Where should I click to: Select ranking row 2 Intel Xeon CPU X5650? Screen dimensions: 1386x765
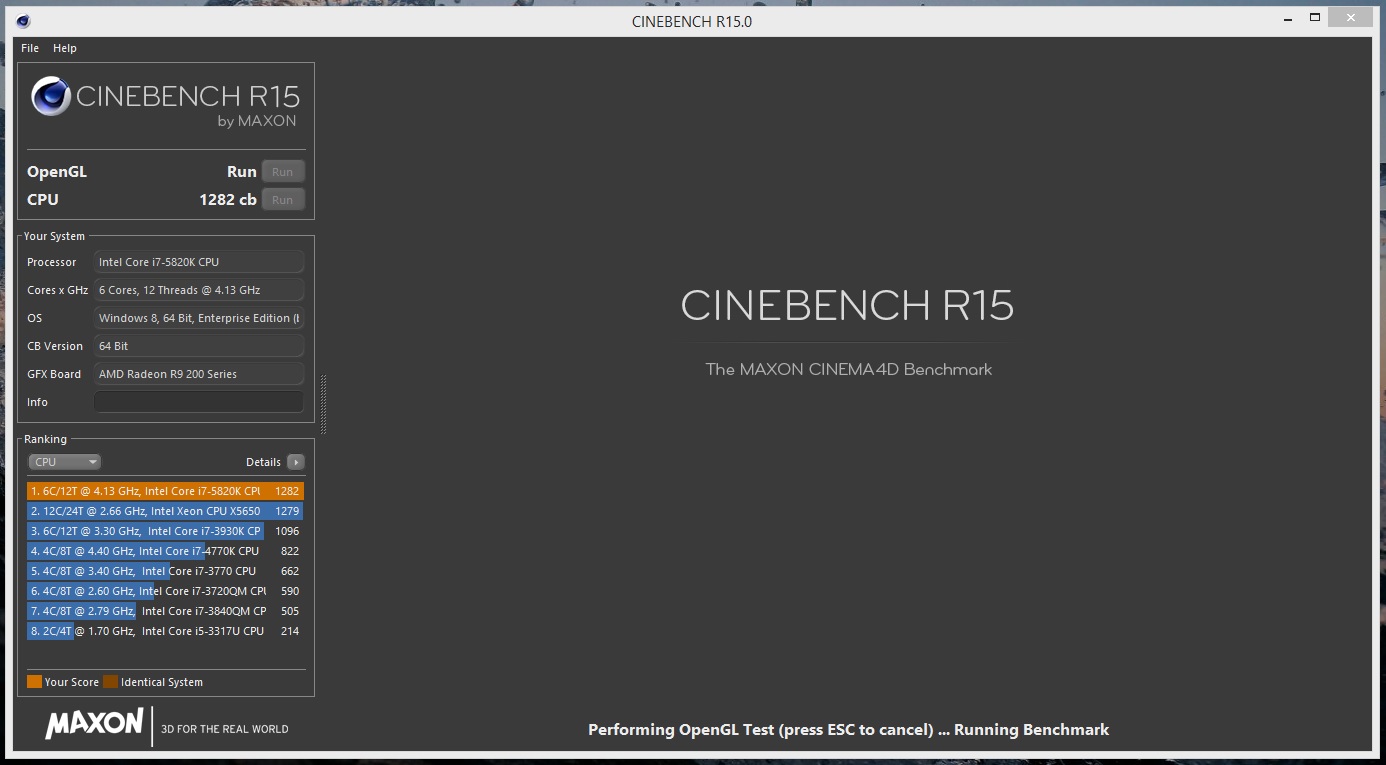165,511
